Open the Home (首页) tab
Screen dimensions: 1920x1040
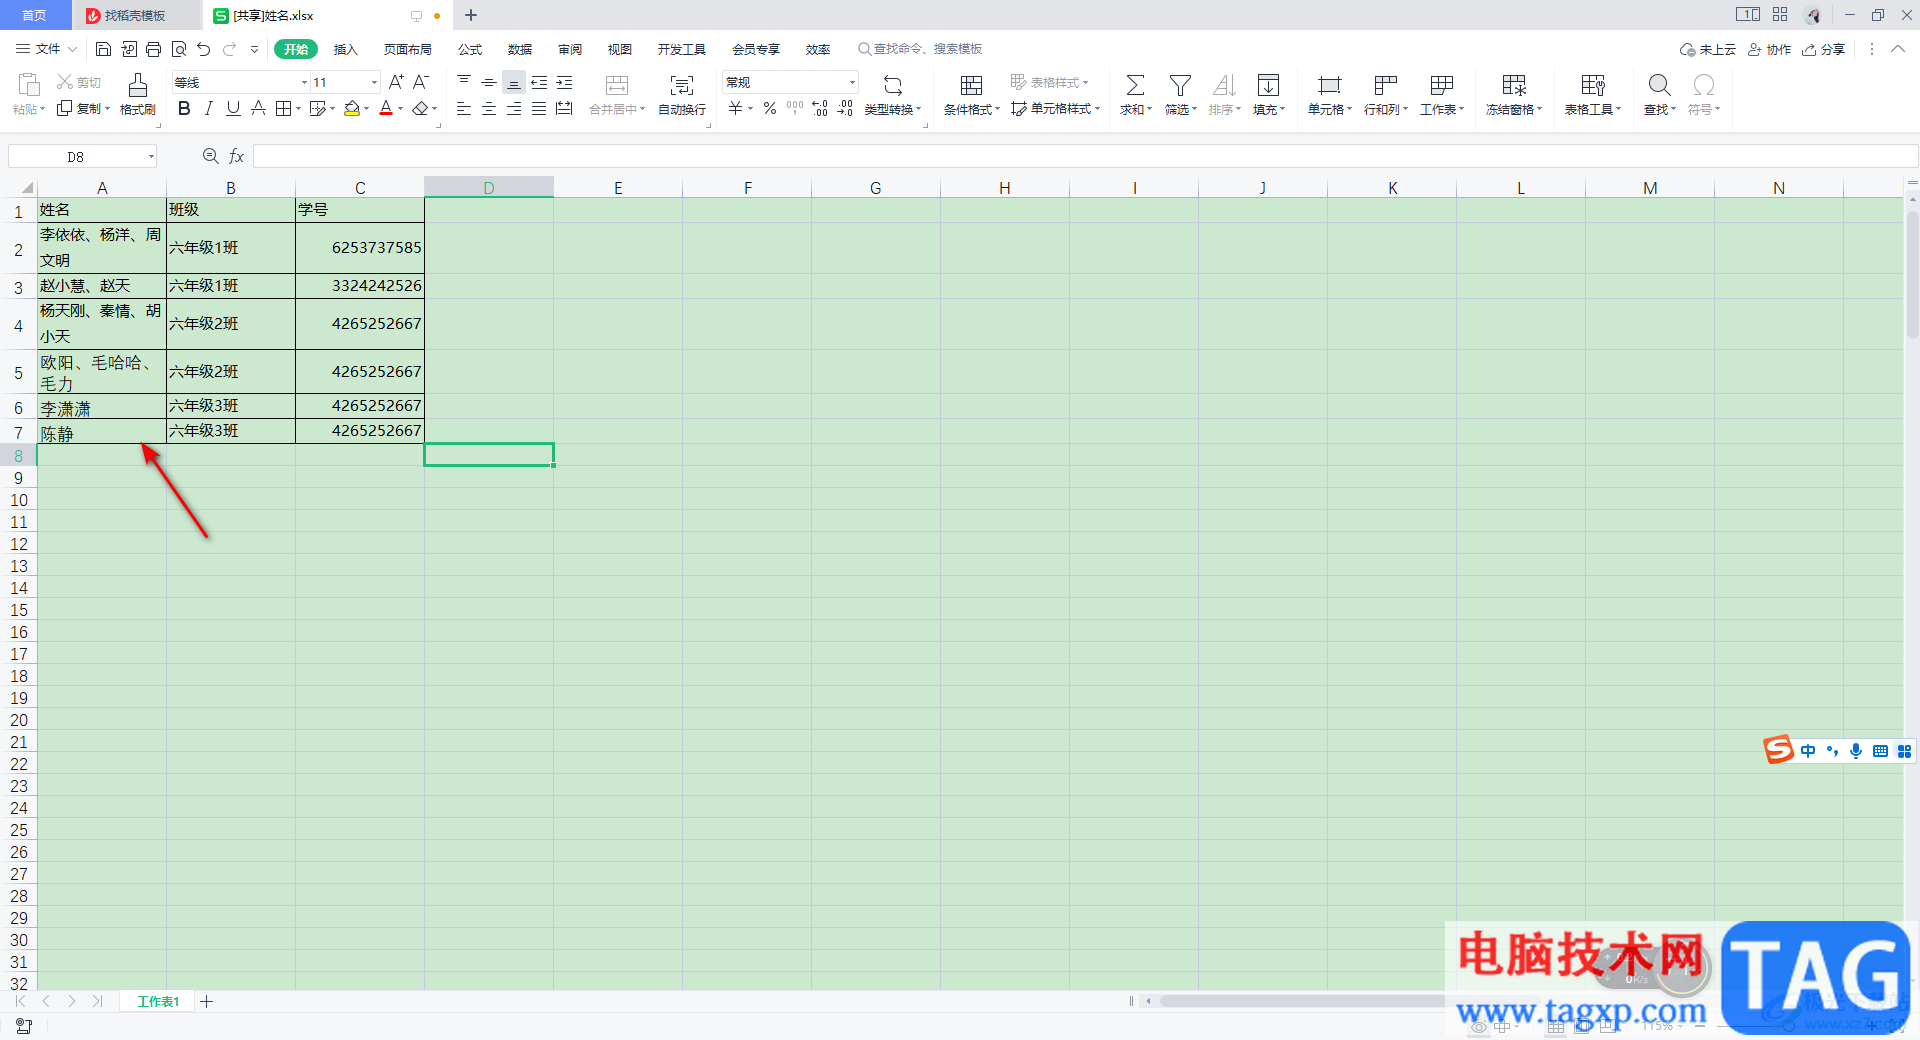(x=35, y=15)
